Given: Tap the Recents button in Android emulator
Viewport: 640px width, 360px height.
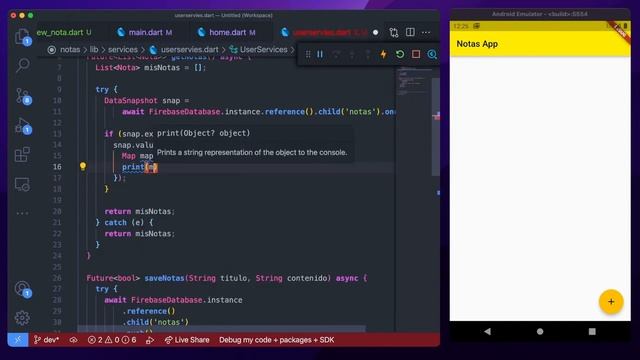Looking at the screenshot, I should point(592,331).
